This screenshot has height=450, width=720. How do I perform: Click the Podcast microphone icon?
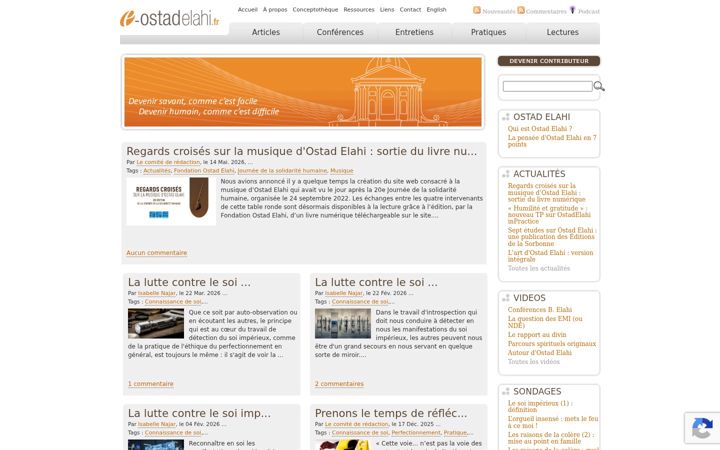pyautogui.click(x=572, y=10)
